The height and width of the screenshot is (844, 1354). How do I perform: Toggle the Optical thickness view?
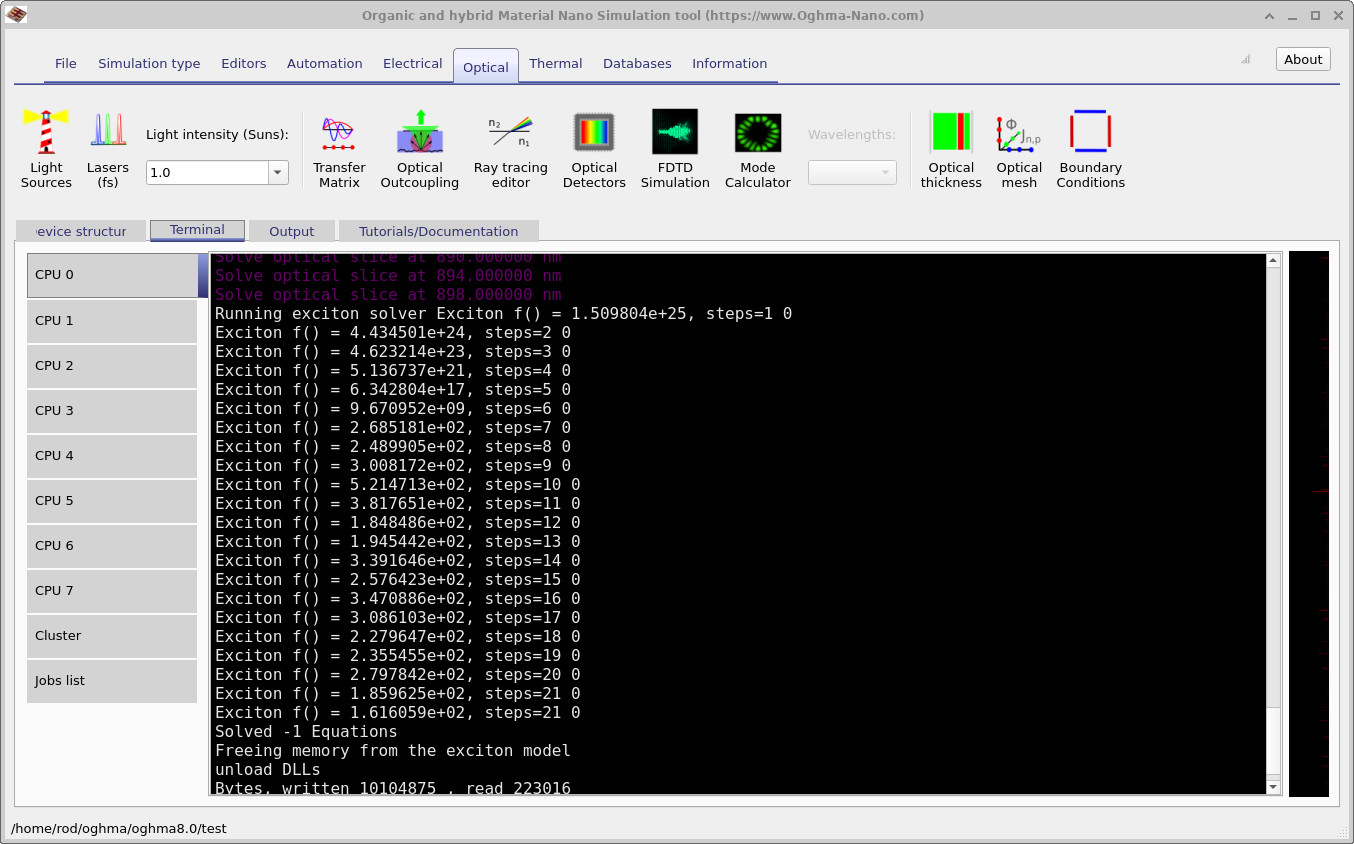[951, 148]
